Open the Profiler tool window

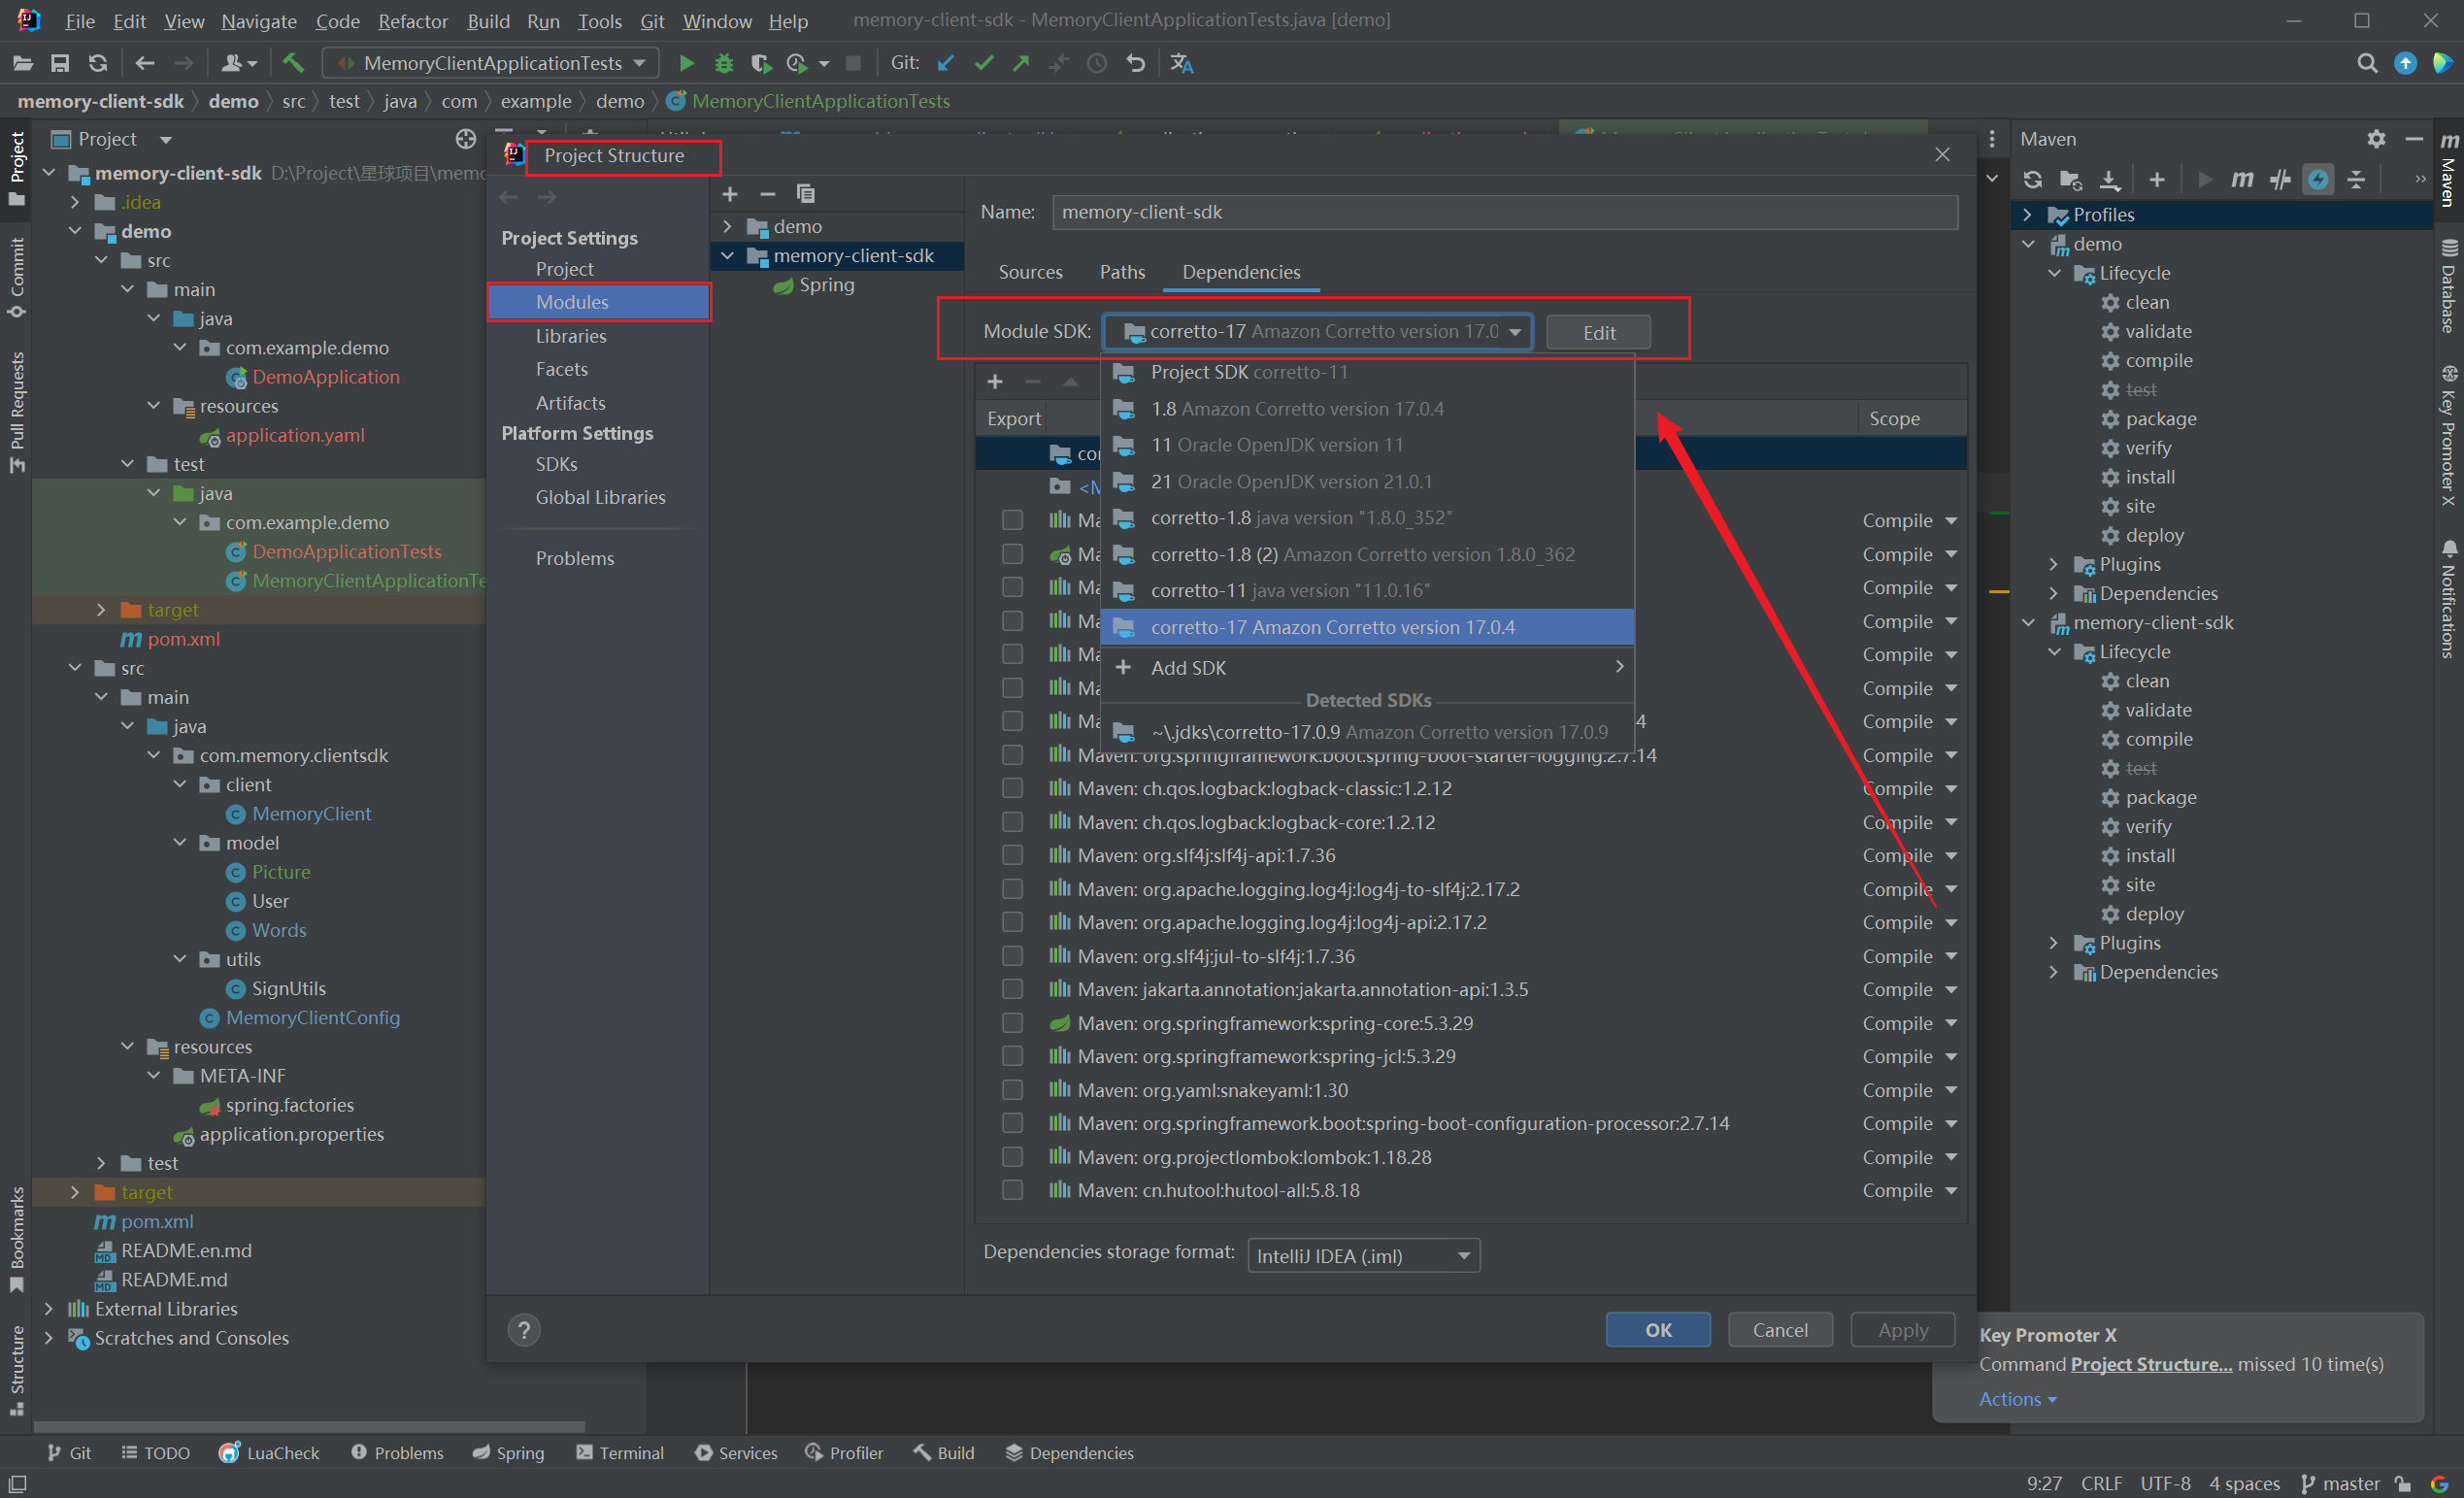[x=844, y=1453]
